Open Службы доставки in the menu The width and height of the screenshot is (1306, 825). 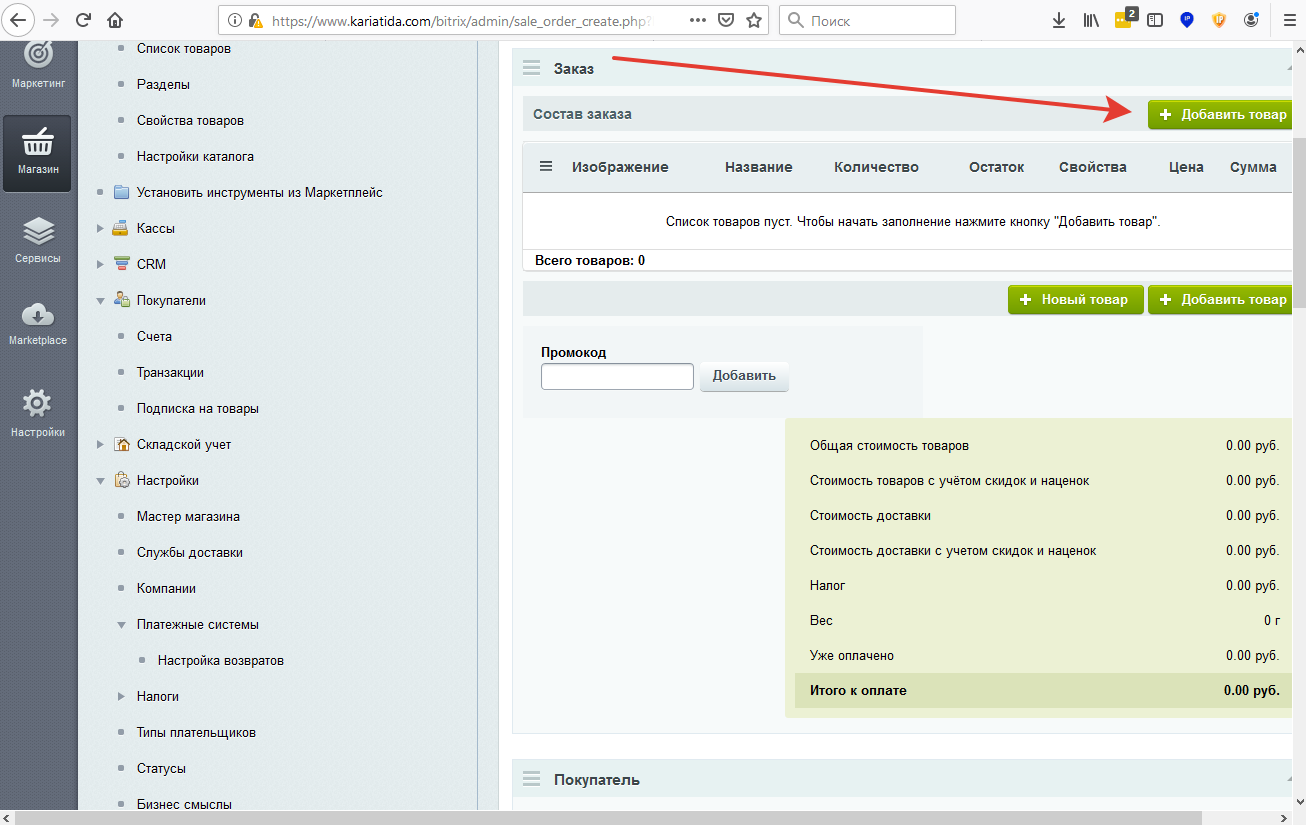(x=189, y=553)
